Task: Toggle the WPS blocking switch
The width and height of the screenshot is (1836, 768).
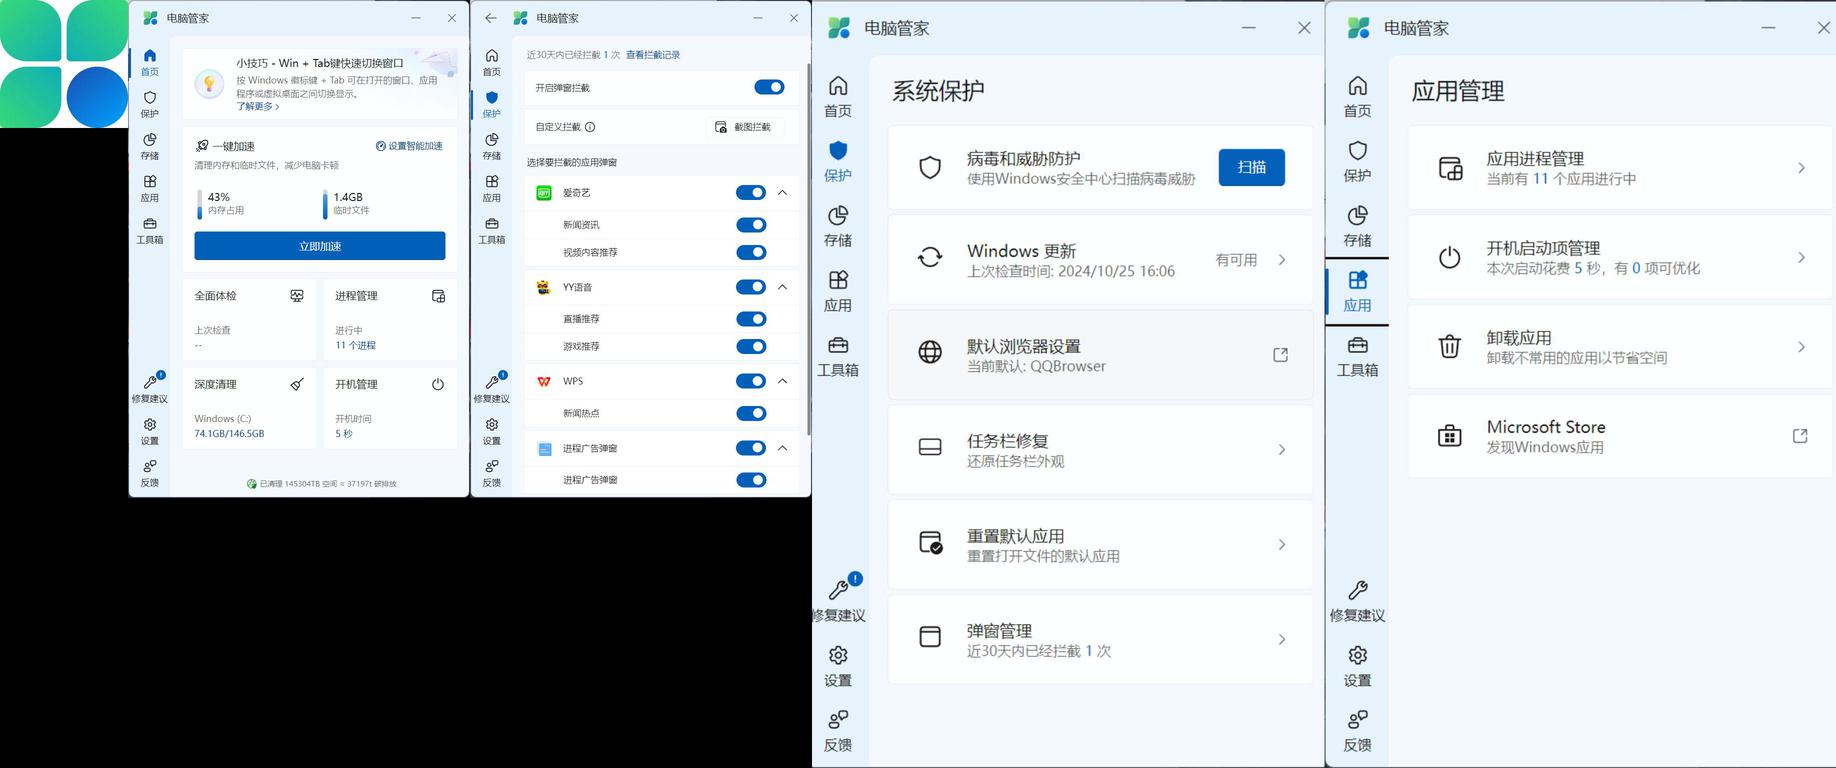Action: point(751,381)
